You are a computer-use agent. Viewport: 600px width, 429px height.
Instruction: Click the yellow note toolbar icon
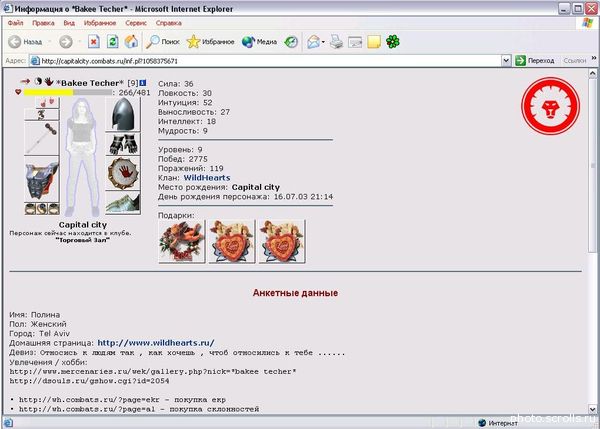[x=374, y=42]
